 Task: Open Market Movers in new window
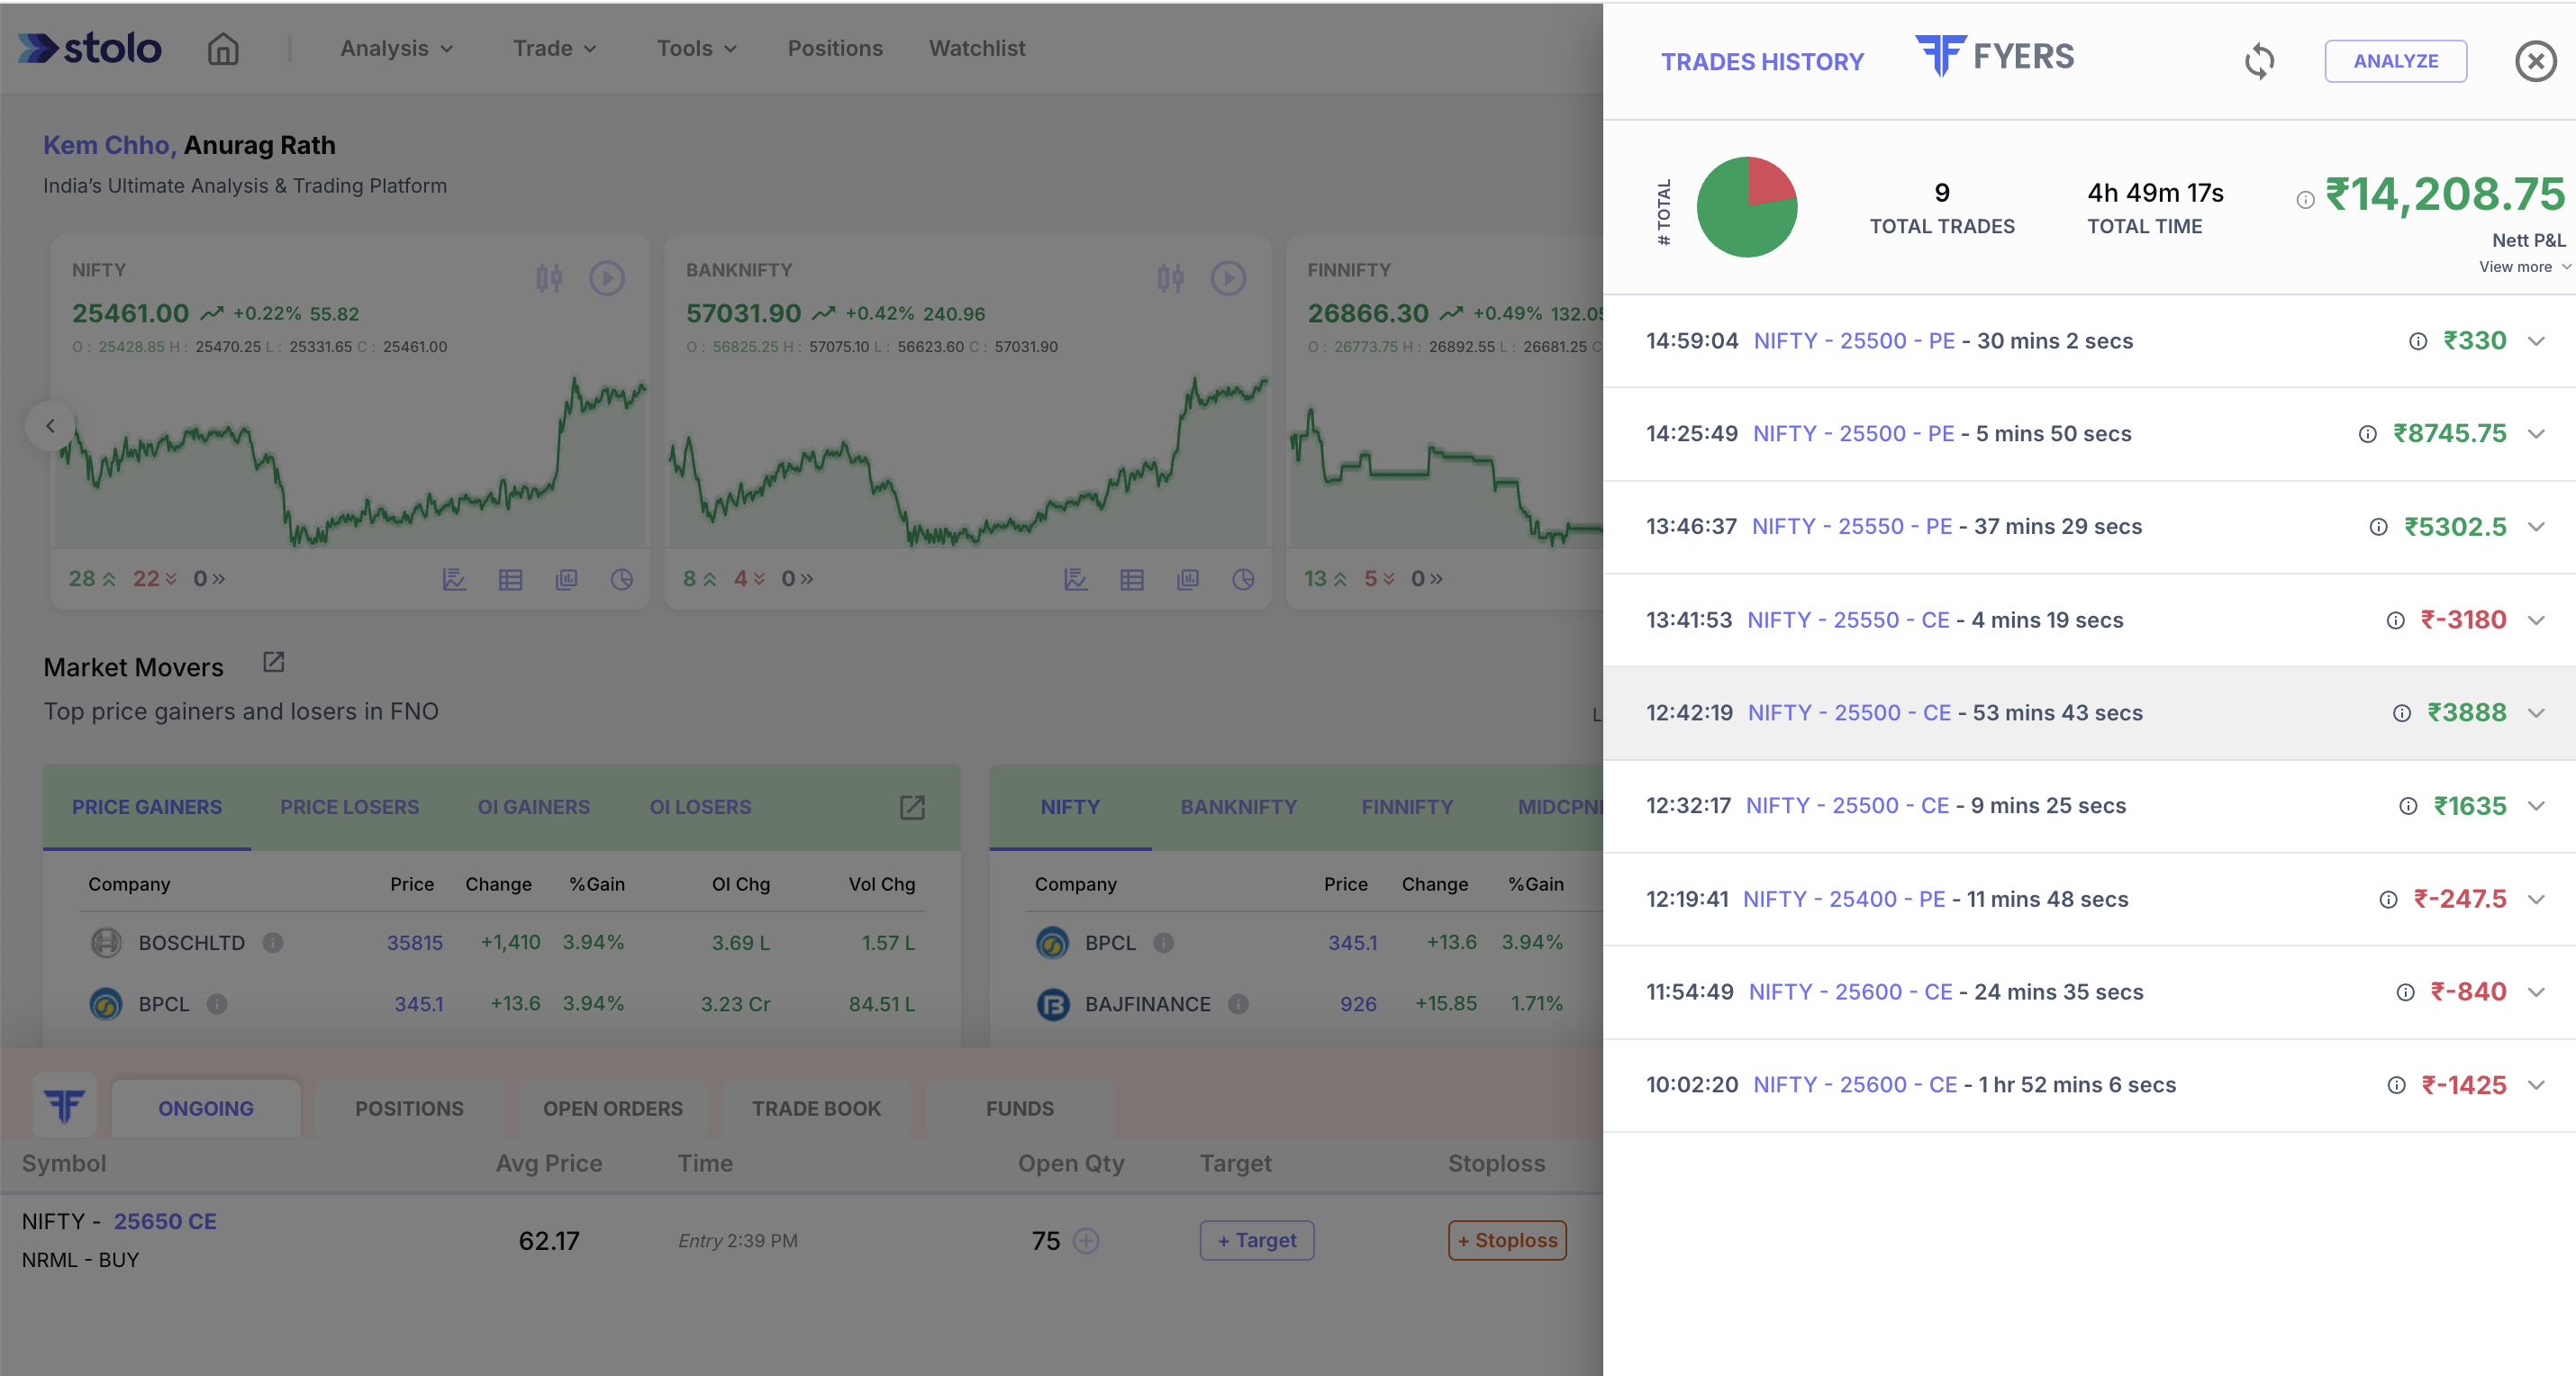pos(273,662)
